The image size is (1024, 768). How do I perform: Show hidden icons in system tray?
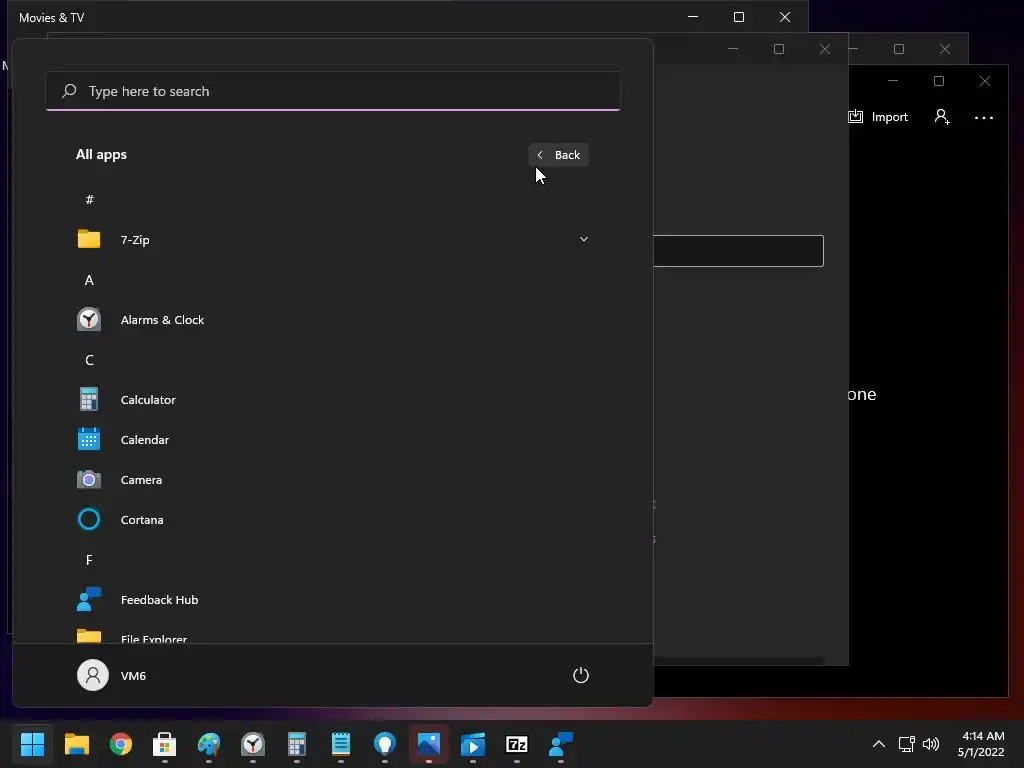pyautogui.click(x=879, y=744)
